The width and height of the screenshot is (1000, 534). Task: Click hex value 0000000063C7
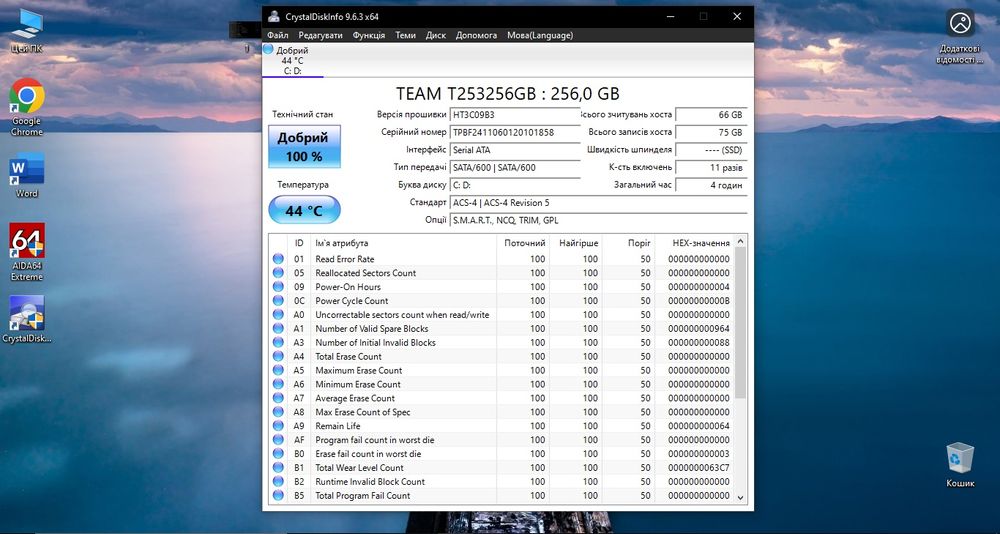(699, 468)
